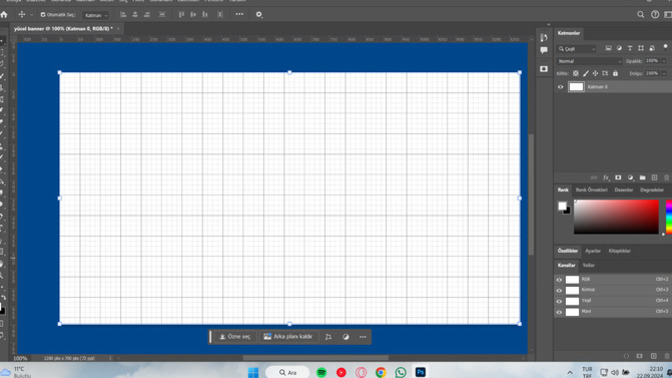Image resolution: width=672 pixels, height=378 pixels.
Task: Create a new layer icon in Layers panel
Action: 654,177
